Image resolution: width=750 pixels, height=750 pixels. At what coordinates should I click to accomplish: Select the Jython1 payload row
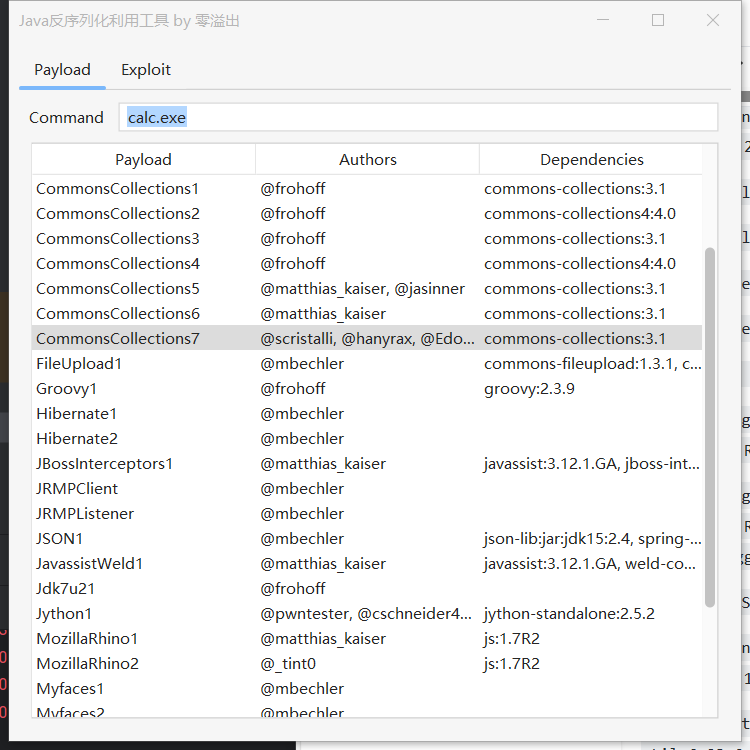[x=64, y=614]
